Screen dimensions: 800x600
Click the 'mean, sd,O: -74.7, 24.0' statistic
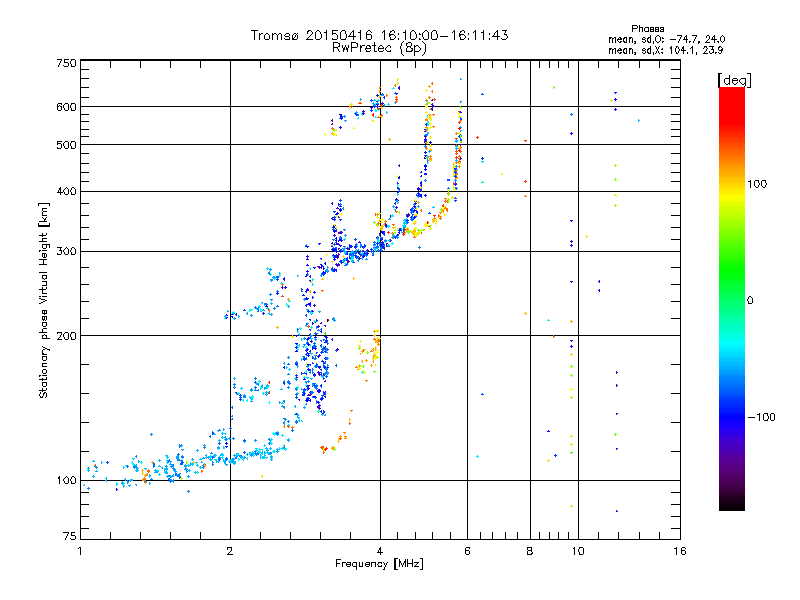(x=666, y=40)
